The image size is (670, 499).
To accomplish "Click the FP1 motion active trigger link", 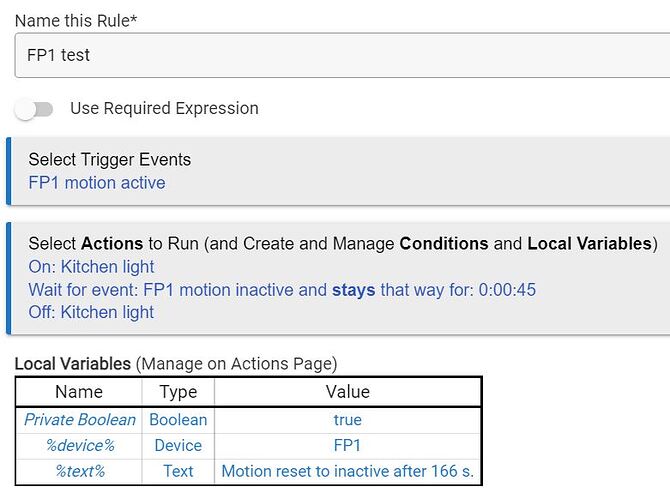I will [x=97, y=183].
